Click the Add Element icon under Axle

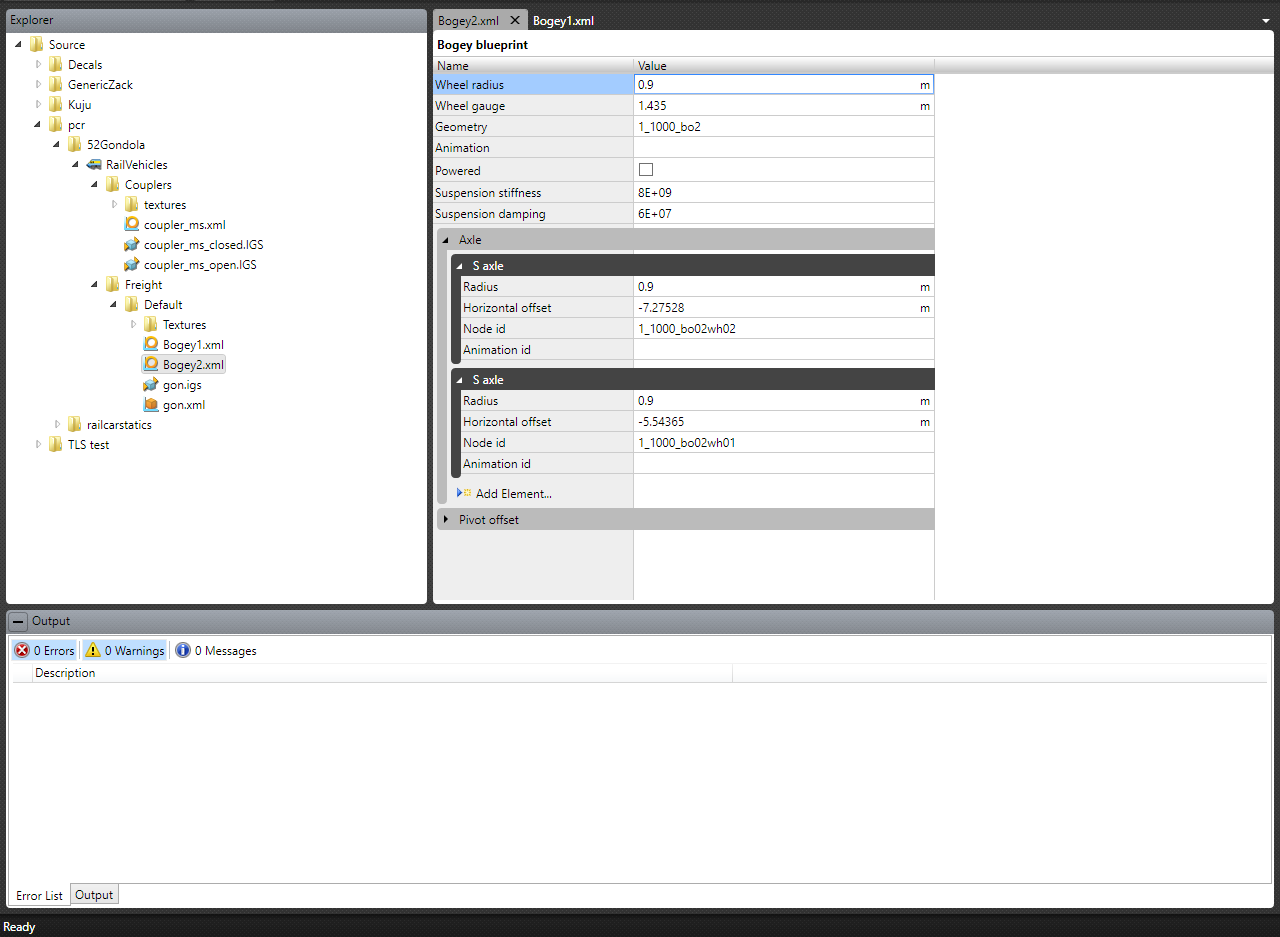coord(464,493)
